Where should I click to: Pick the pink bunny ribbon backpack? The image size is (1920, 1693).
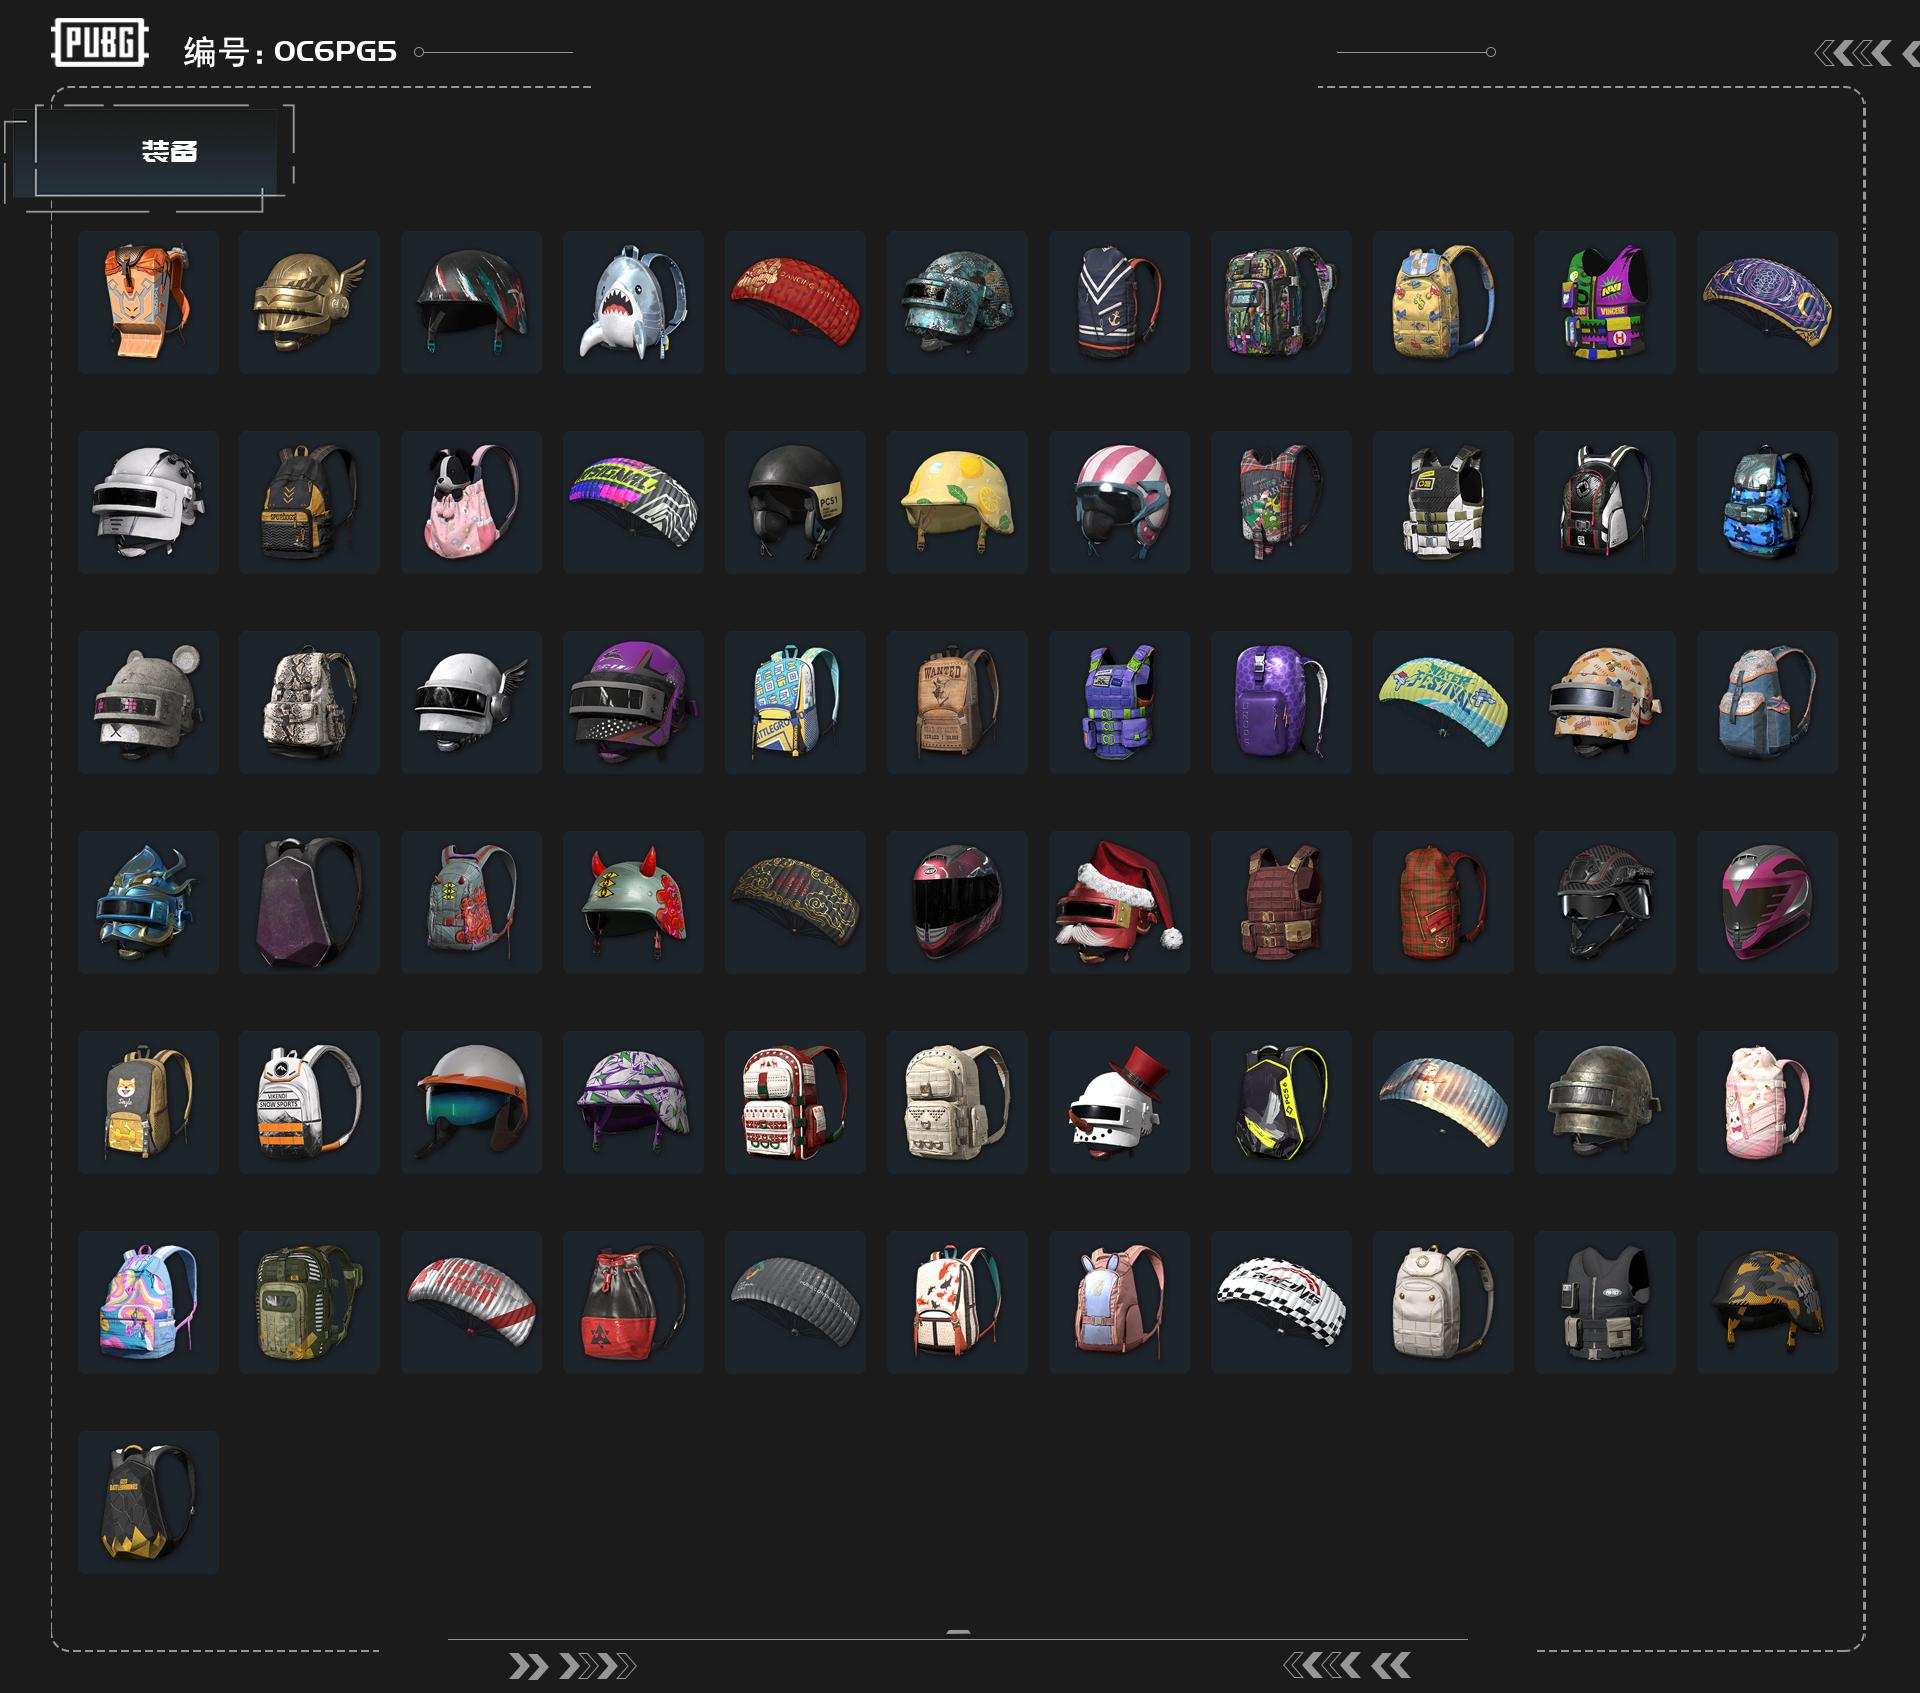point(1767,1102)
